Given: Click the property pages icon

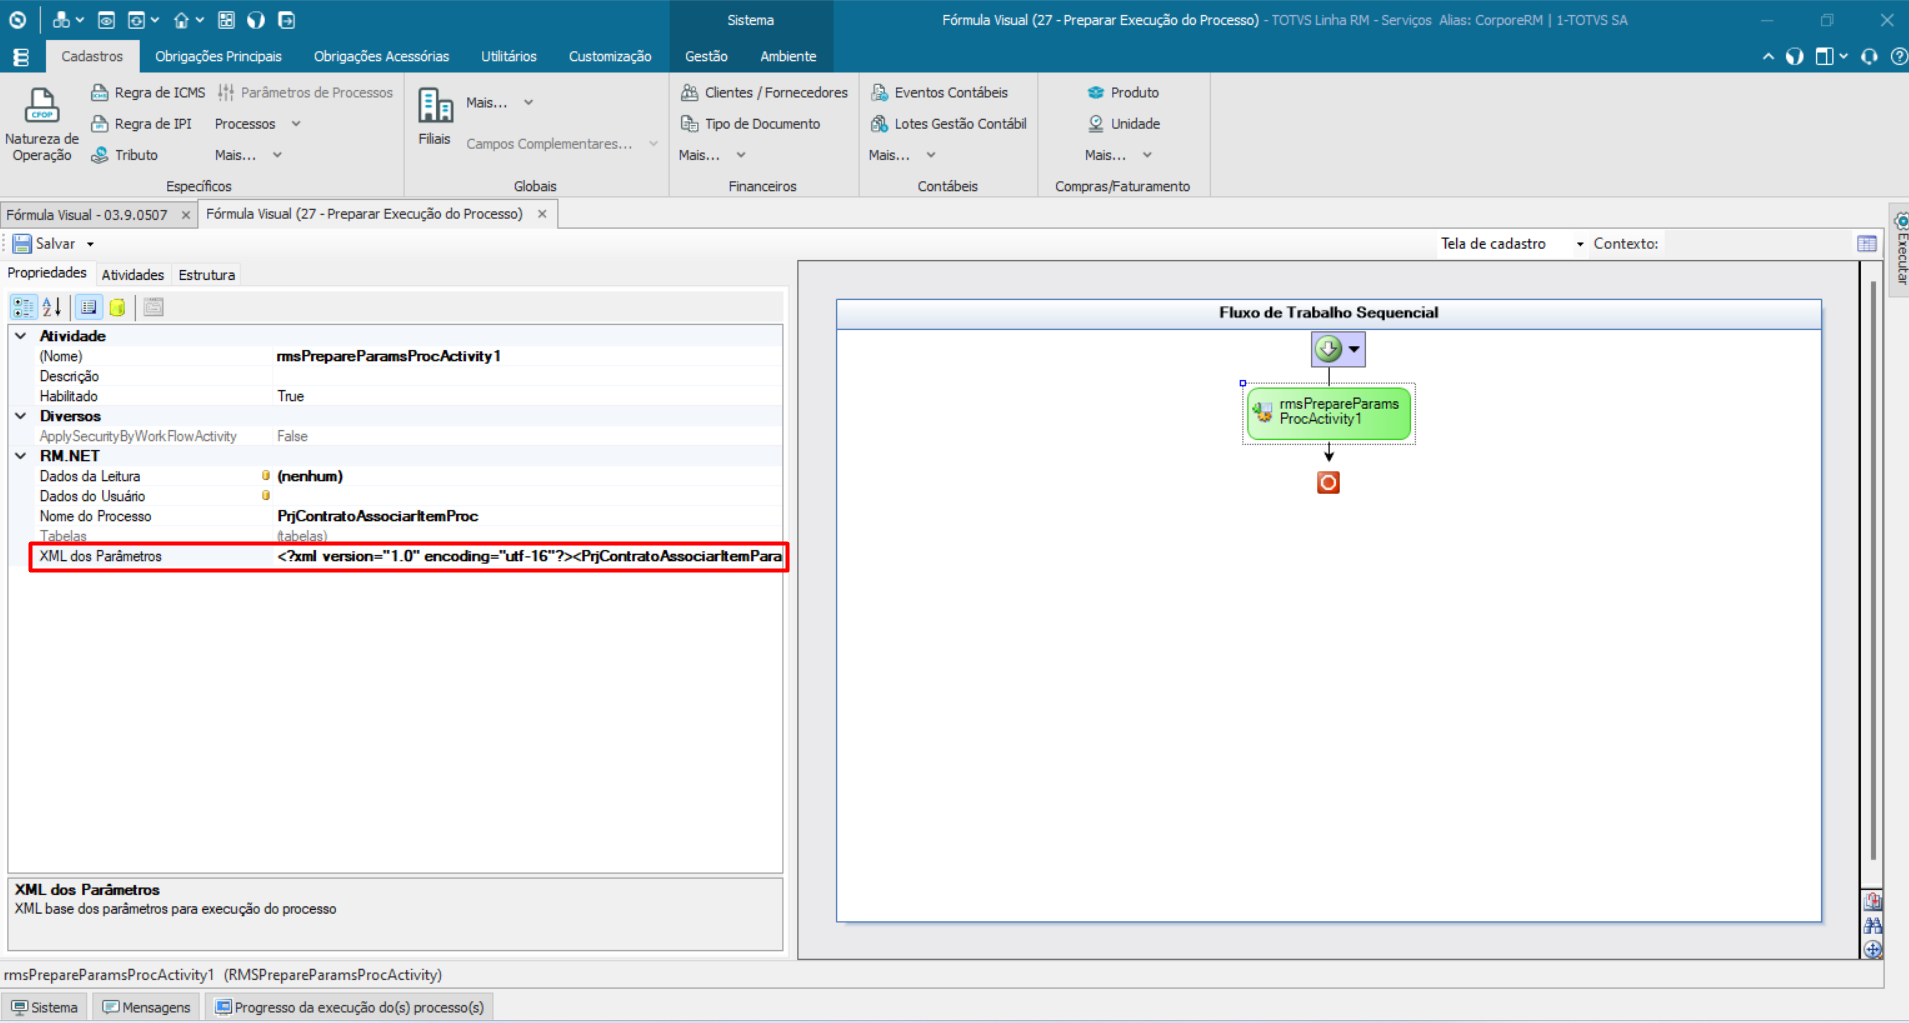Looking at the screenshot, I should [153, 307].
